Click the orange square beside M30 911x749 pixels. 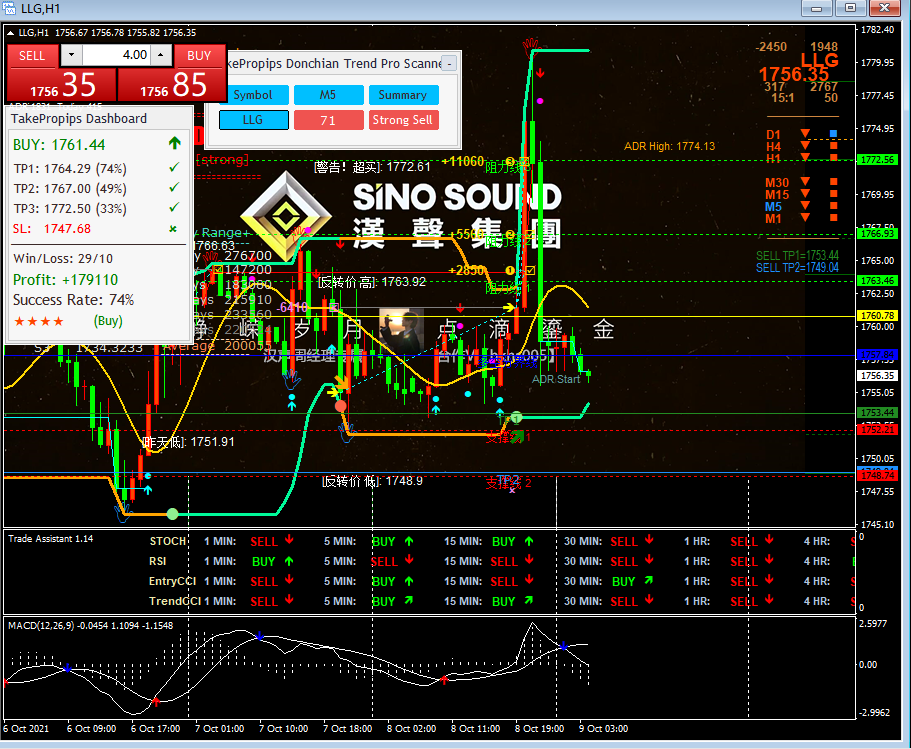[834, 182]
